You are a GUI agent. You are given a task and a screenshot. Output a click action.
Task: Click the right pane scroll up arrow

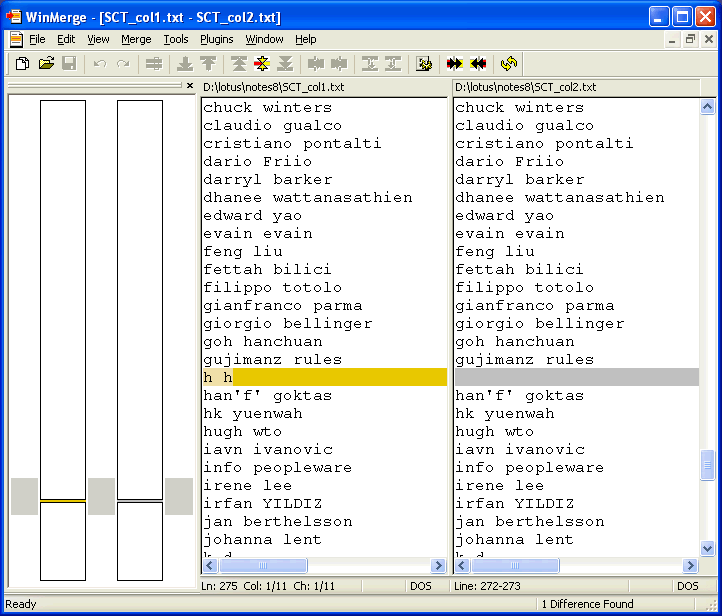point(707,107)
